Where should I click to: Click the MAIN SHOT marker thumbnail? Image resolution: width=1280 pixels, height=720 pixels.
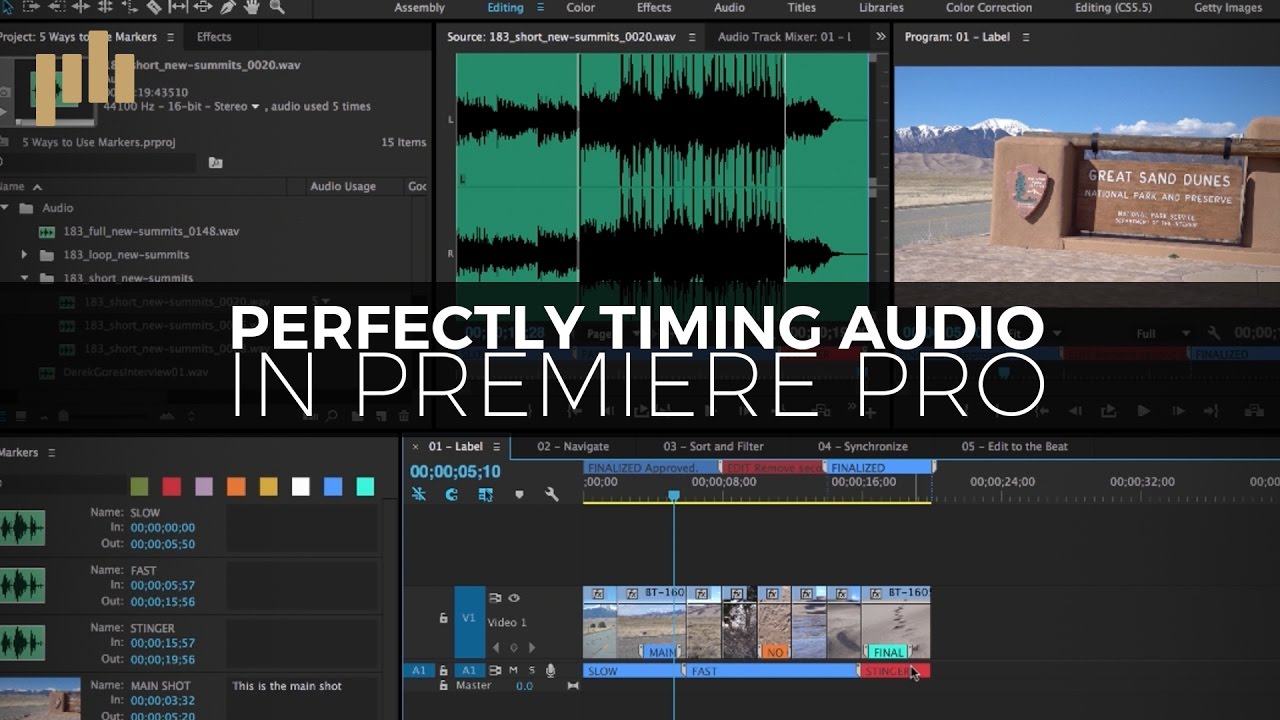pos(40,698)
